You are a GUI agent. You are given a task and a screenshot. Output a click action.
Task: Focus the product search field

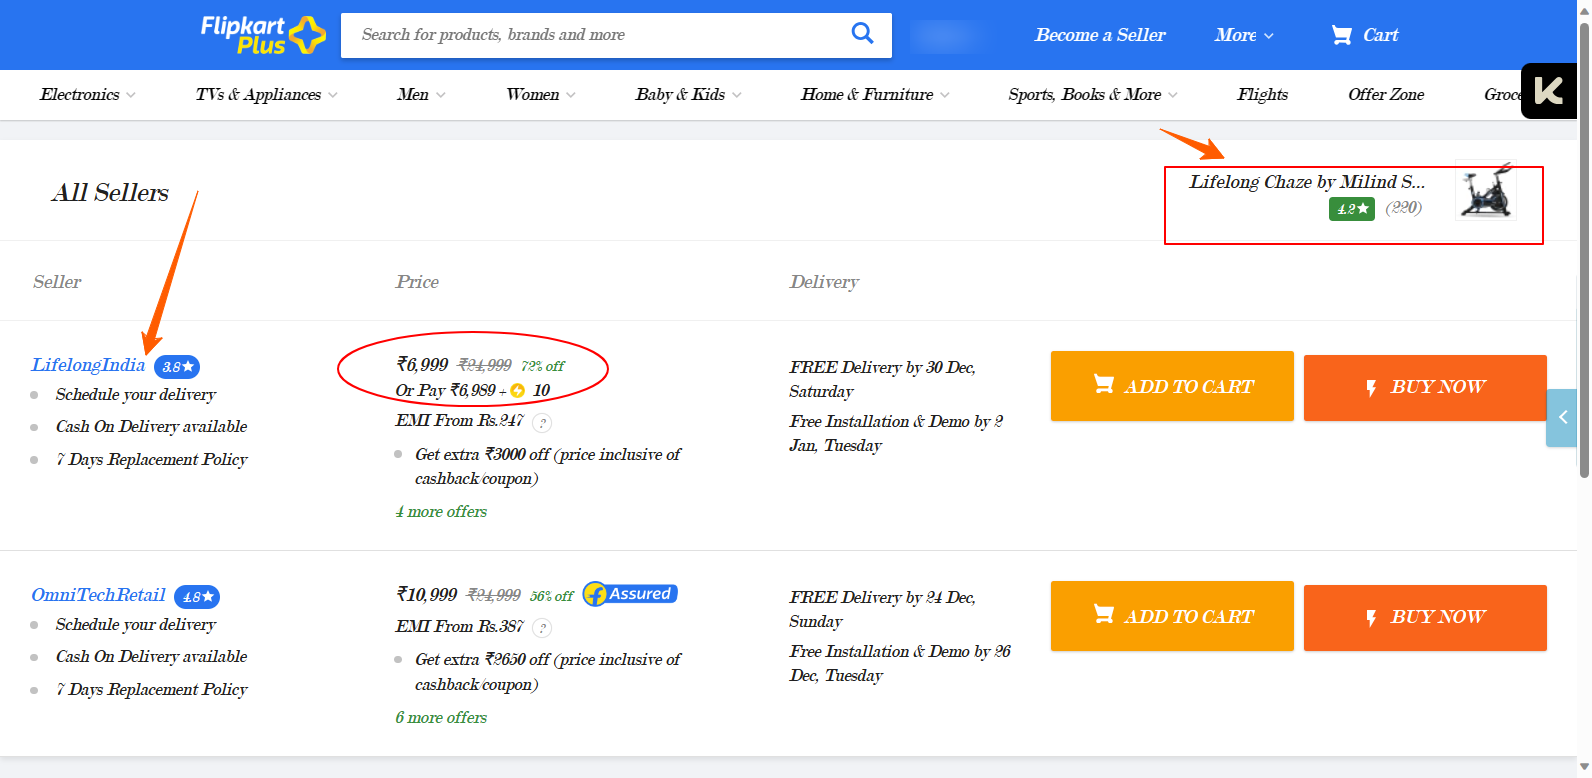(x=590, y=35)
